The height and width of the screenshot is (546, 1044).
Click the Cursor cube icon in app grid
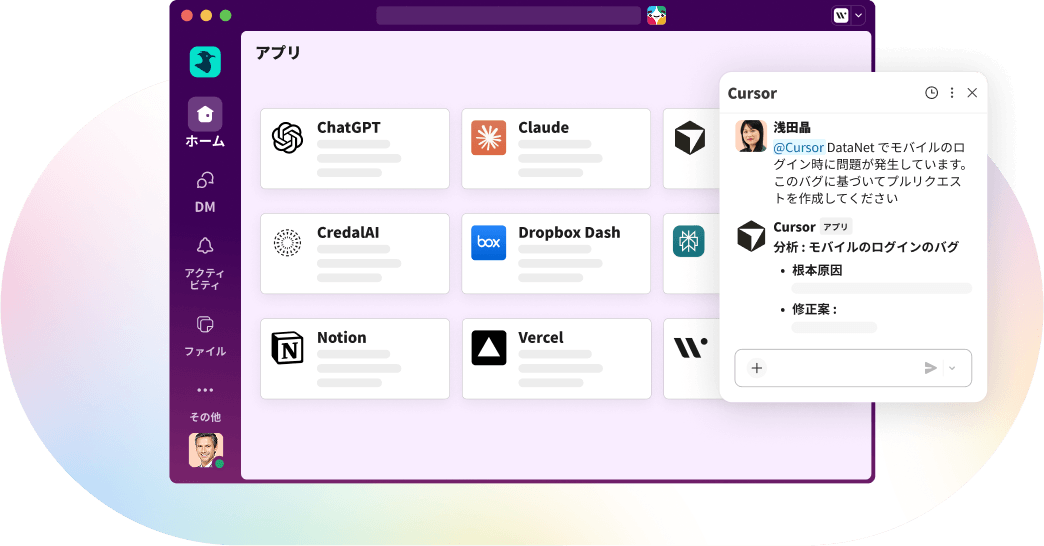(690, 138)
